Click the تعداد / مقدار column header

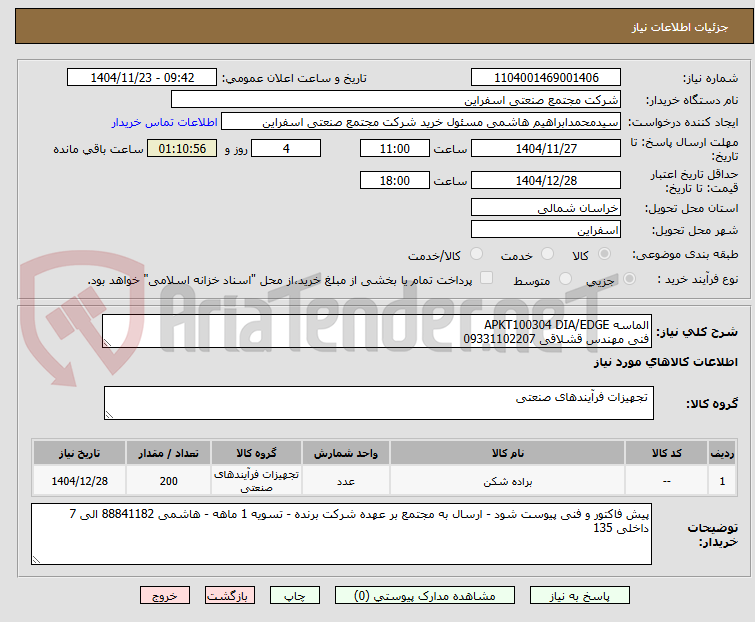[x=169, y=453]
